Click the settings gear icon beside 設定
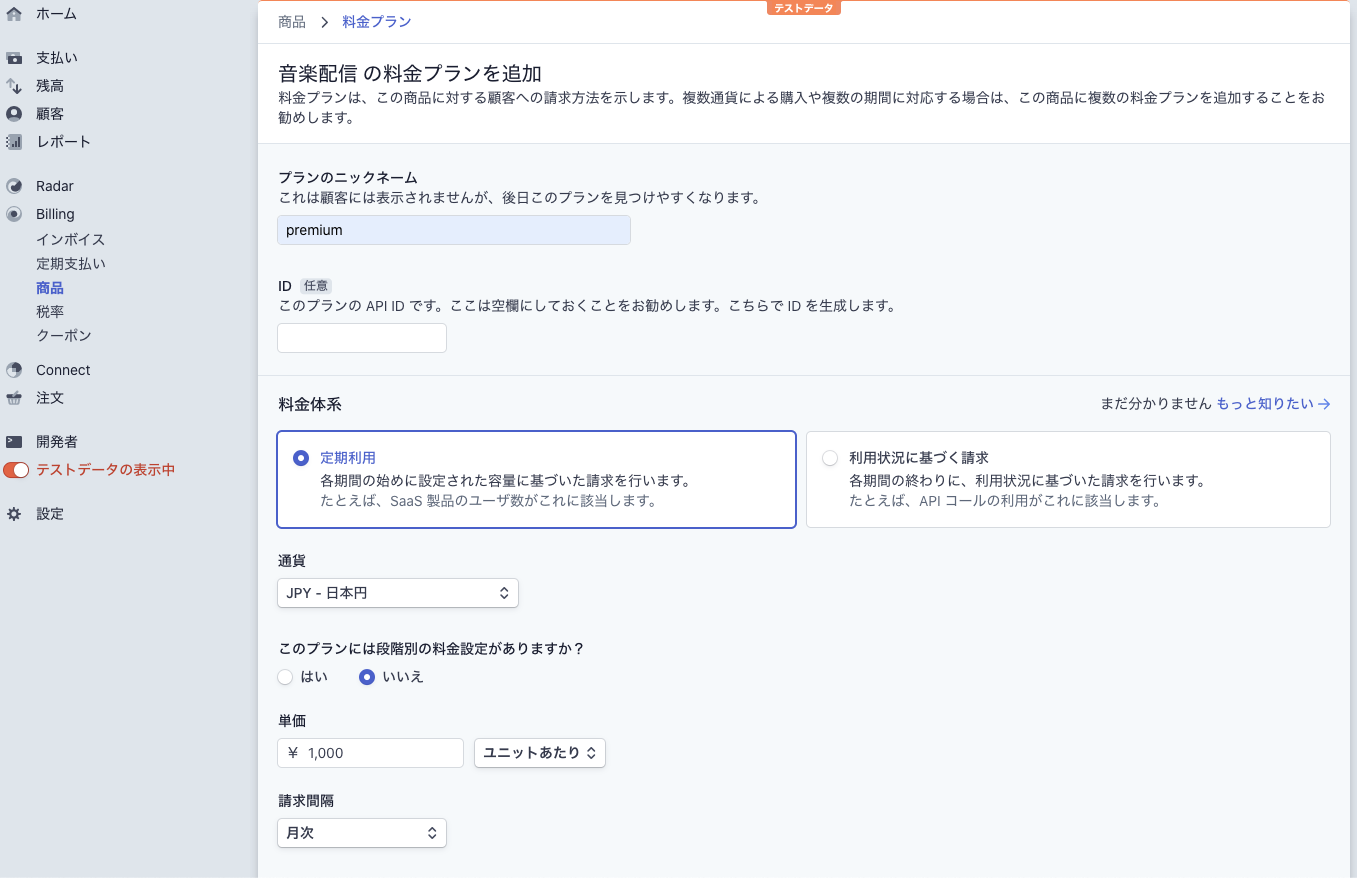The width and height of the screenshot is (1357, 878). pos(14,514)
